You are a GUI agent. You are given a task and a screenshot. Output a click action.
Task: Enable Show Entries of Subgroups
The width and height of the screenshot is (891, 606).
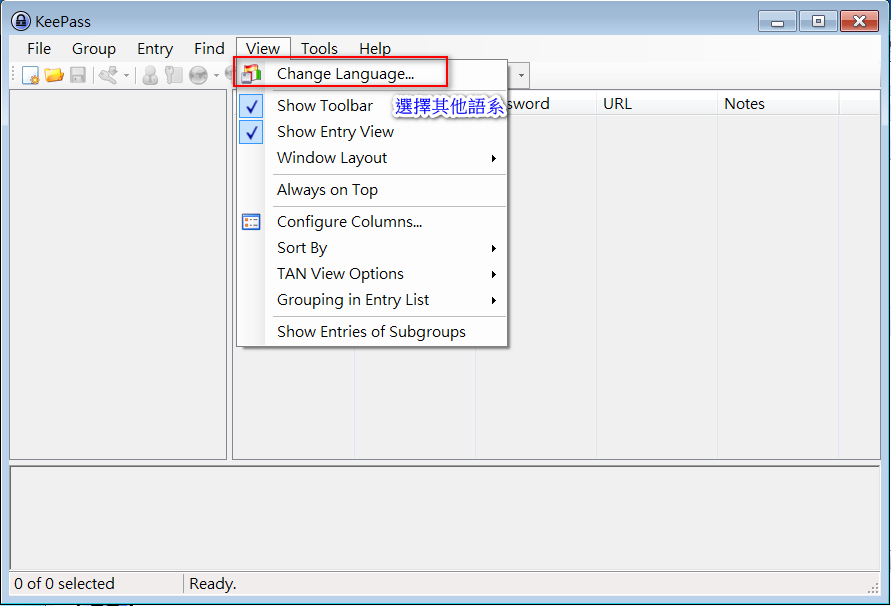pyautogui.click(x=371, y=332)
